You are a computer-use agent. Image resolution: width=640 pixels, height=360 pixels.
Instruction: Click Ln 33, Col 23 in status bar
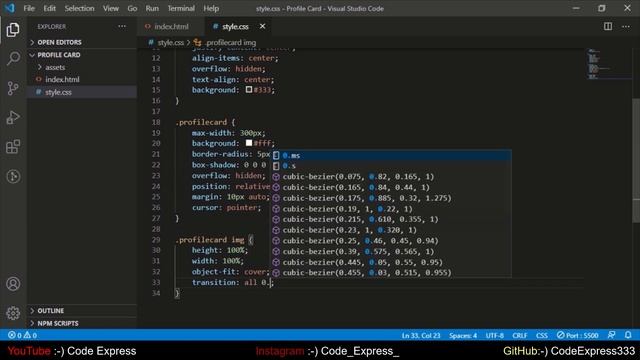click(x=421, y=335)
